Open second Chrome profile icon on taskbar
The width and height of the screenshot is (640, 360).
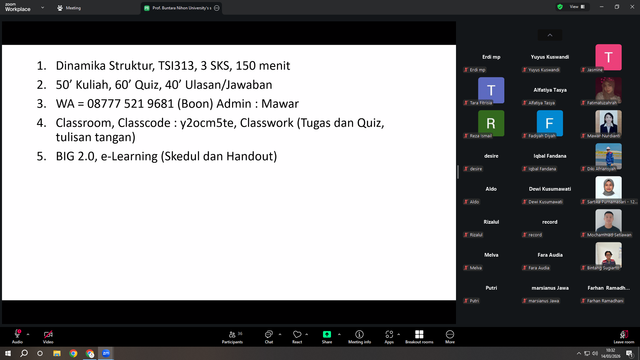tap(90, 353)
